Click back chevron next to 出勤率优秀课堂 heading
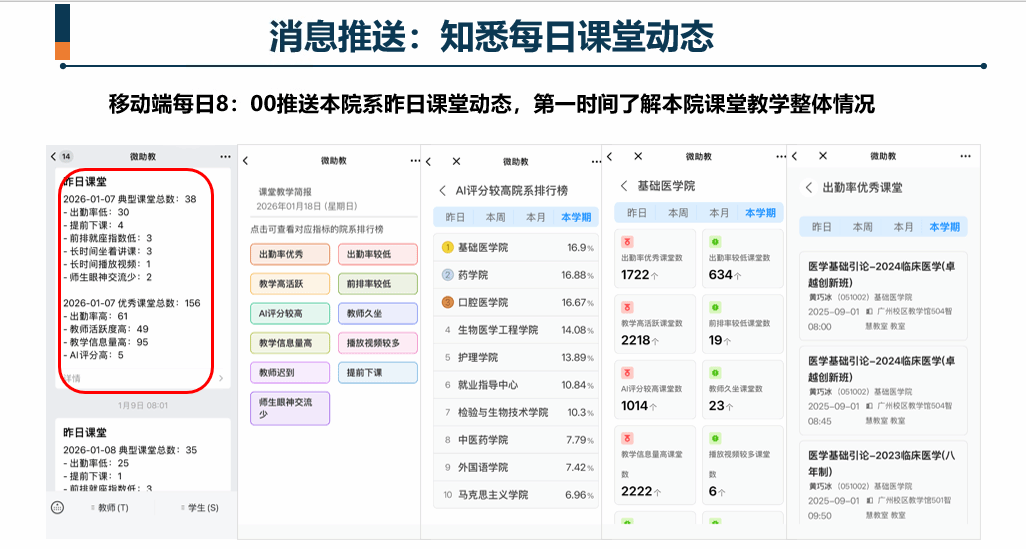 pyautogui.click(x=809, y=187)
